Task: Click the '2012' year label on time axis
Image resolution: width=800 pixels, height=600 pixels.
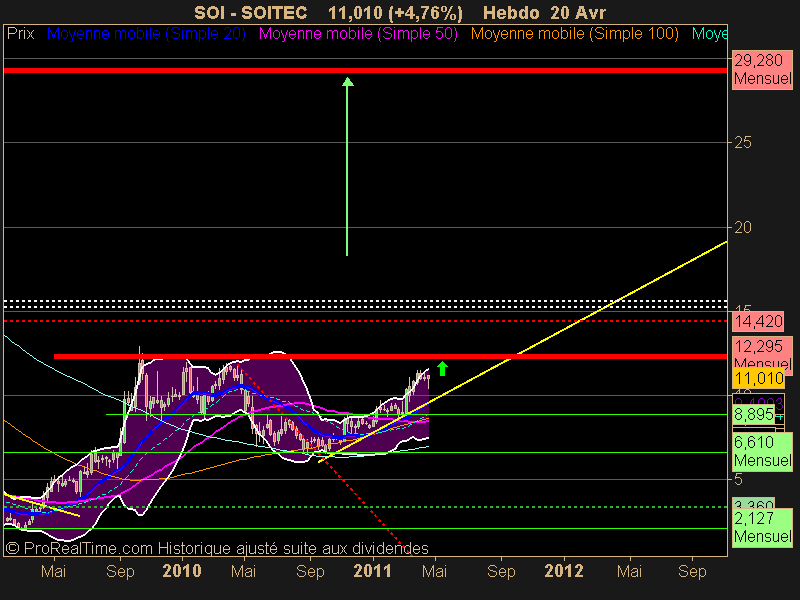Action: point(563,571)
